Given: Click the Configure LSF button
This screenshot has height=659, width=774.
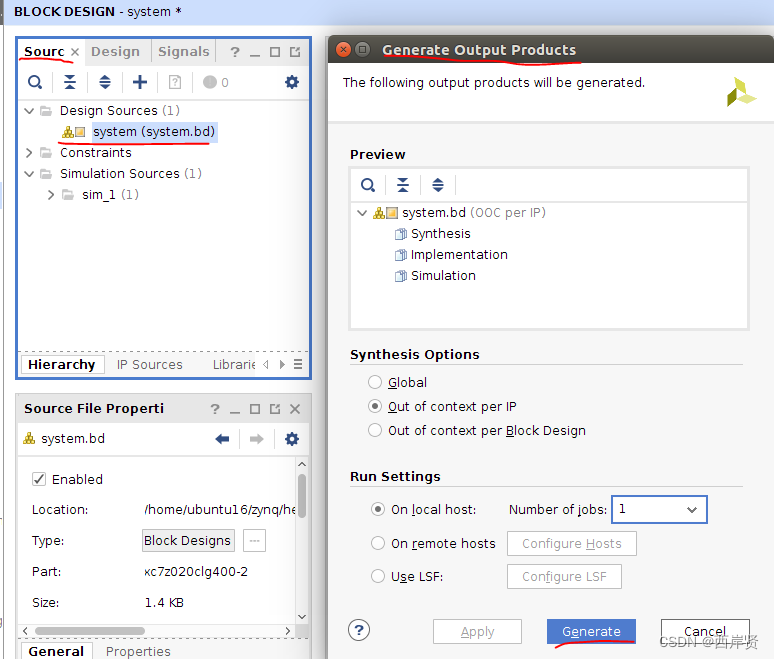Looking at the screenshot, I should pos(564,577).
